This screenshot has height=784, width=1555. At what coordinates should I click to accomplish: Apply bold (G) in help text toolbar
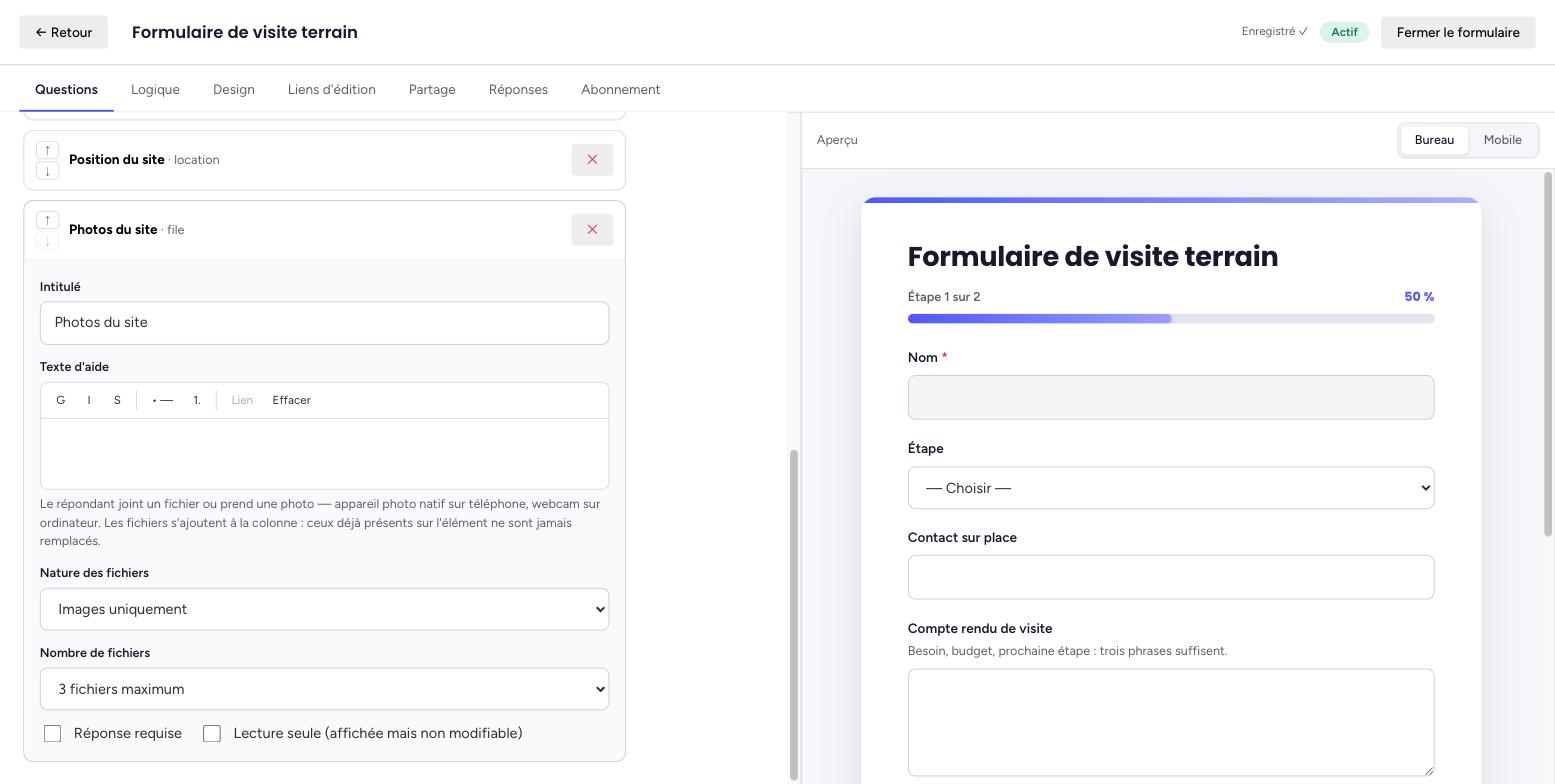60,400
